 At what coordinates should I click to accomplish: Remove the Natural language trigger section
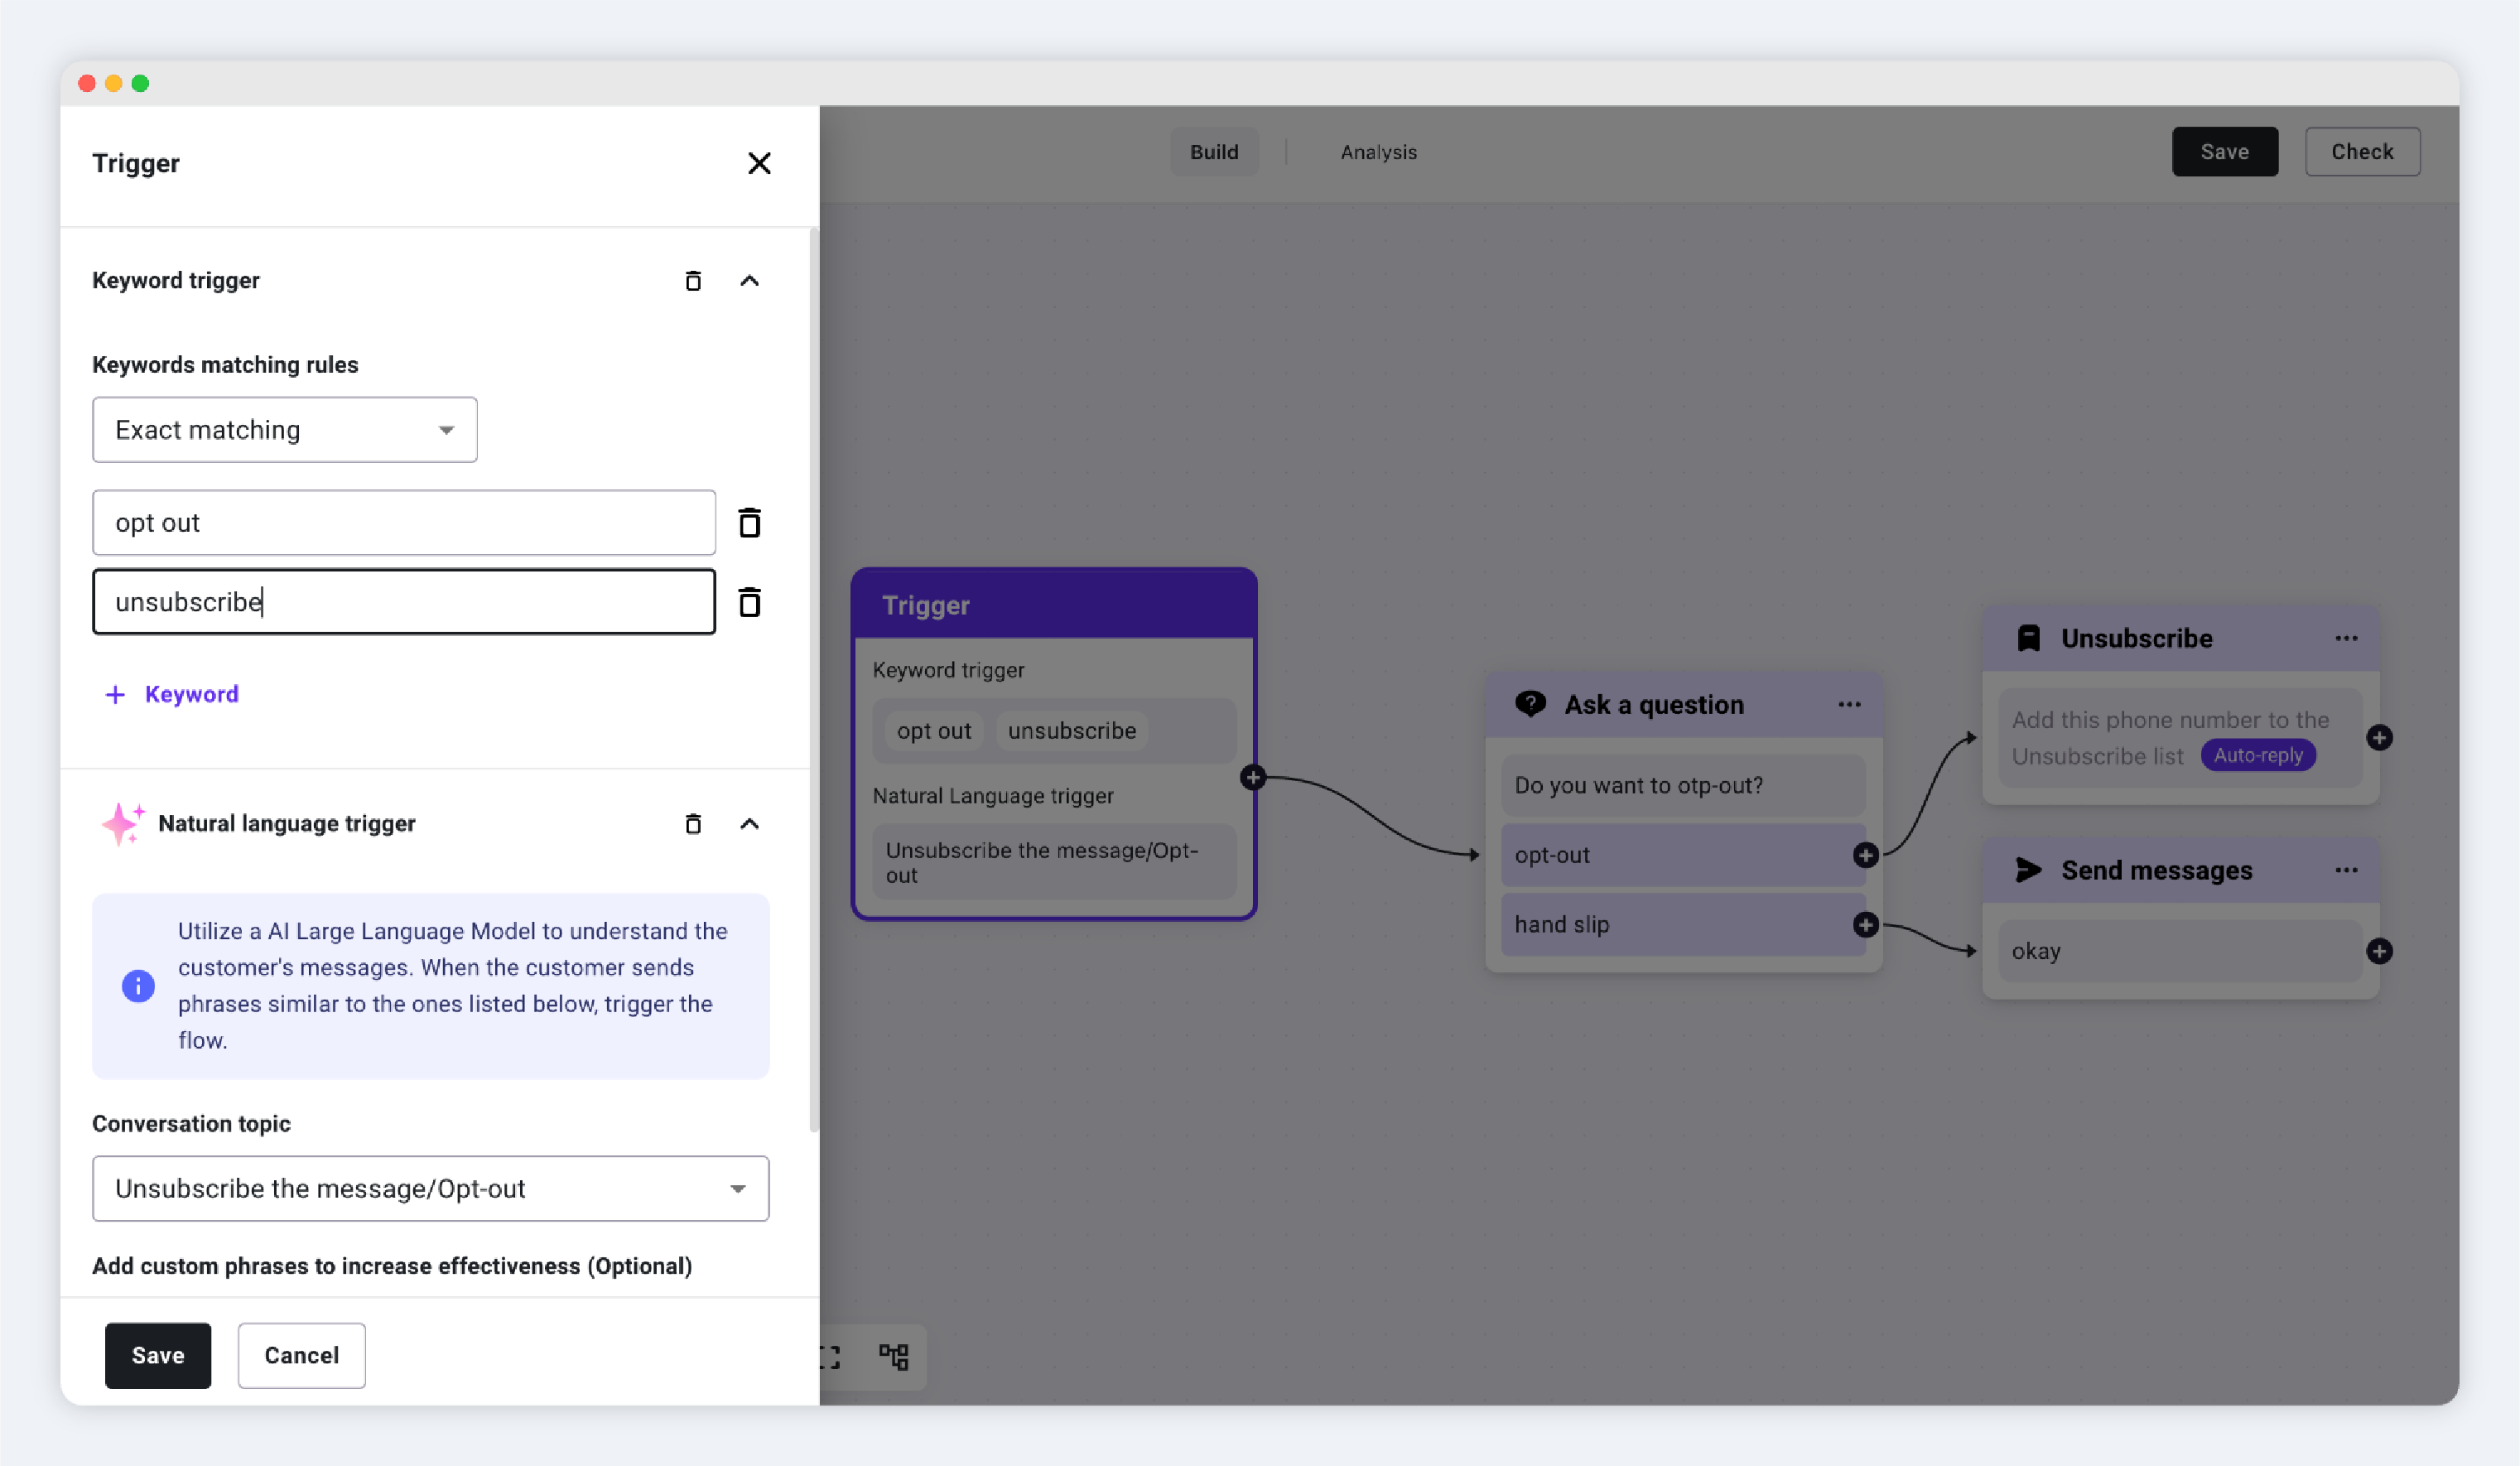[692, 824]
